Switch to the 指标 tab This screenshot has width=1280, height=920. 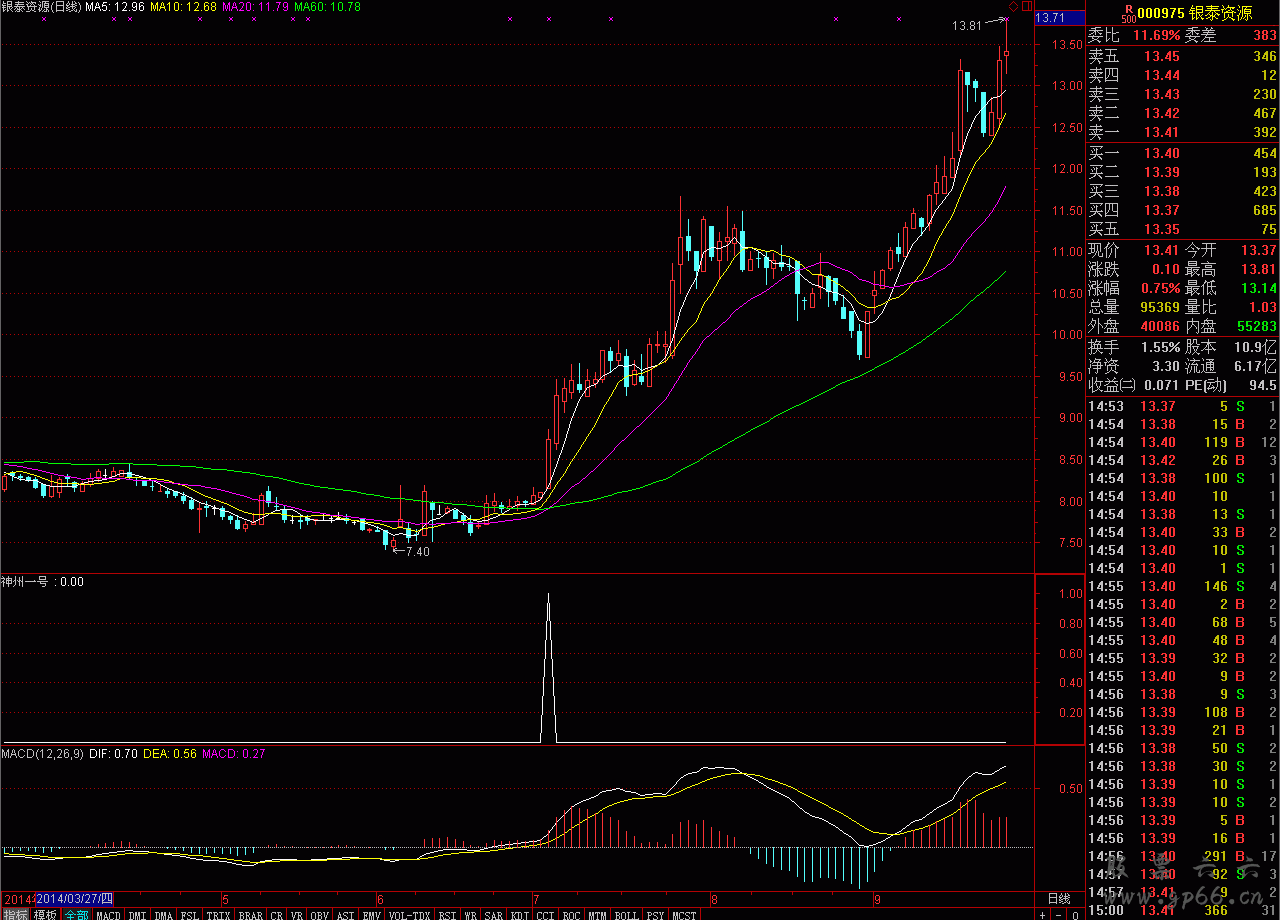(x=15, y=914)
